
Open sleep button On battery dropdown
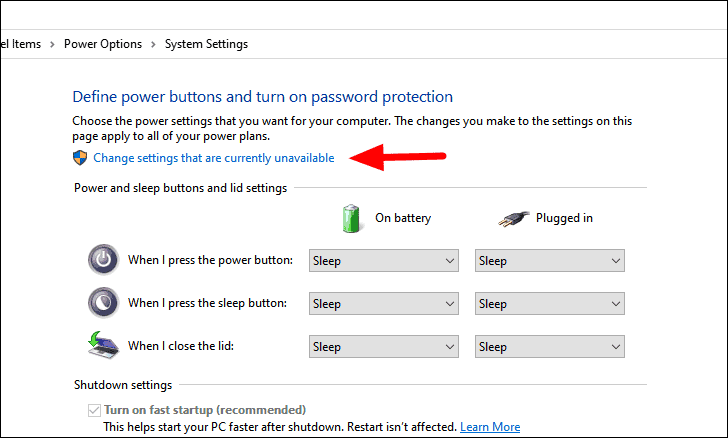tap(384, 304)
